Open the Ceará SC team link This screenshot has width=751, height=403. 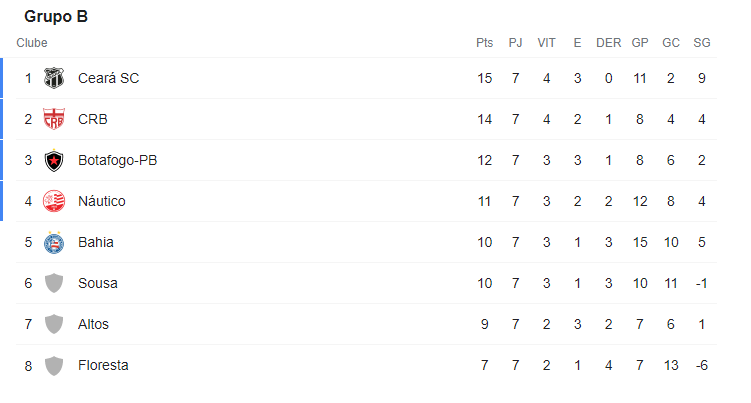click(108, 78)
